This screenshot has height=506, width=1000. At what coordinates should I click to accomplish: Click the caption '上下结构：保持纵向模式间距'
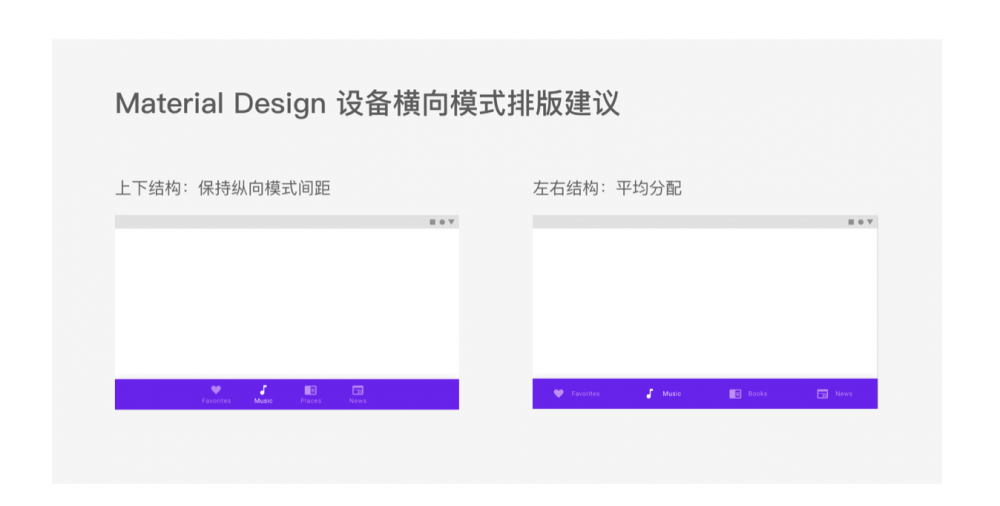(223, 188)
